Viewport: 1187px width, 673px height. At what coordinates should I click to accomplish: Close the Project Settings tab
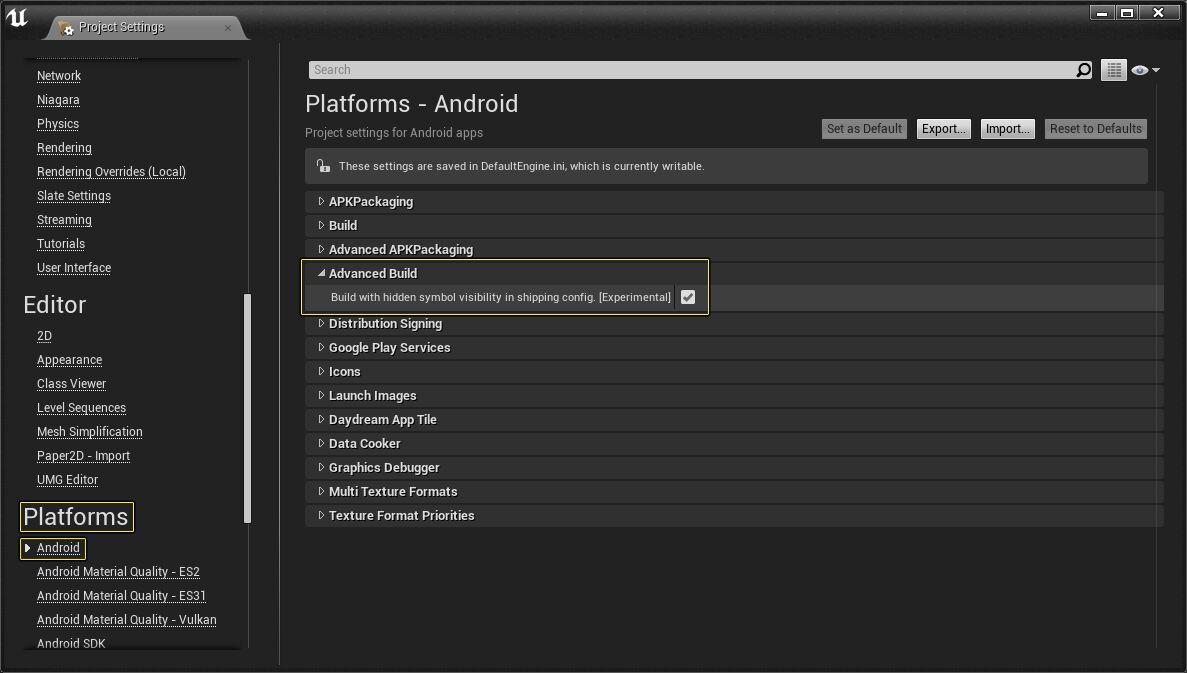click(x=228, y=27)
